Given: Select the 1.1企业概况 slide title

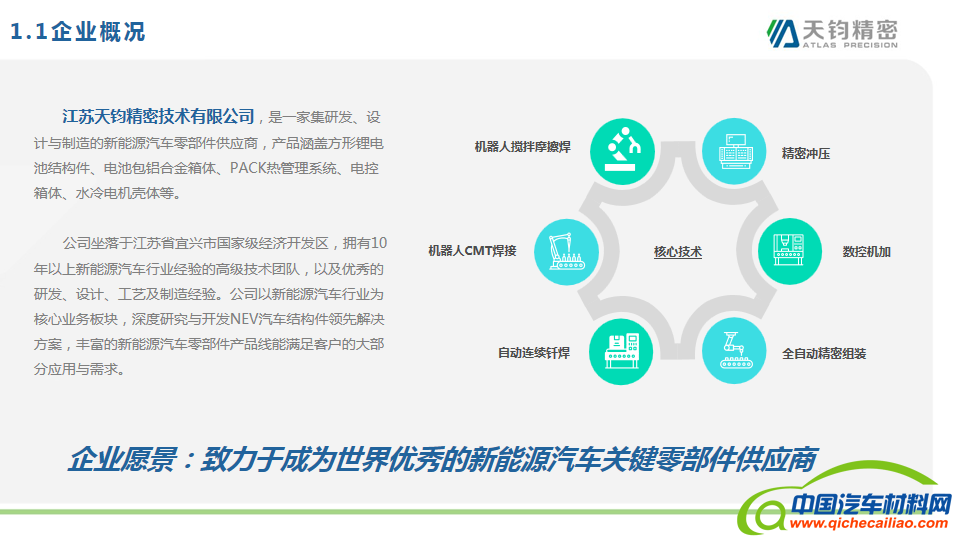Looking at the screenshot, I should point(78,32).
